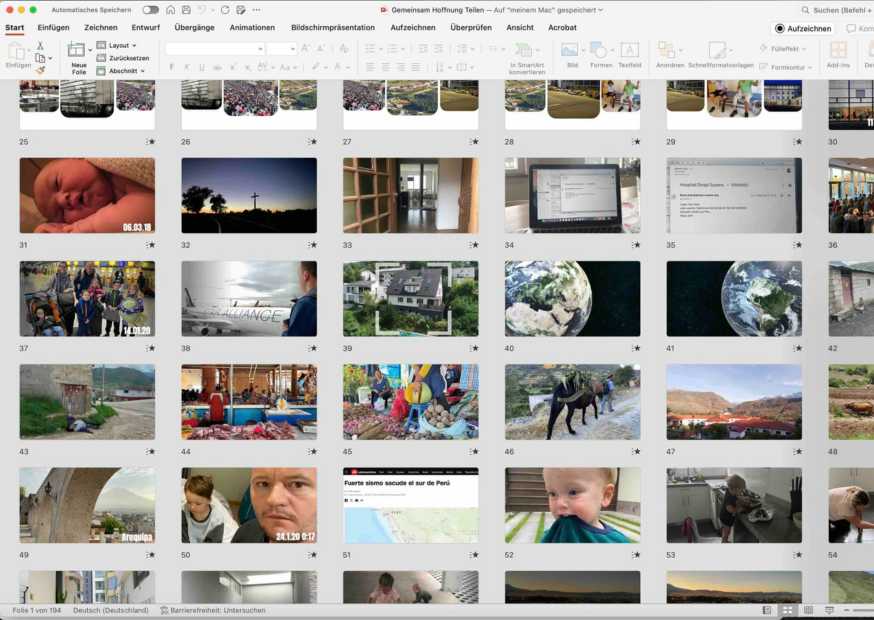Toggle the Automatisches Speichern switch

click(x=150, y=10)
